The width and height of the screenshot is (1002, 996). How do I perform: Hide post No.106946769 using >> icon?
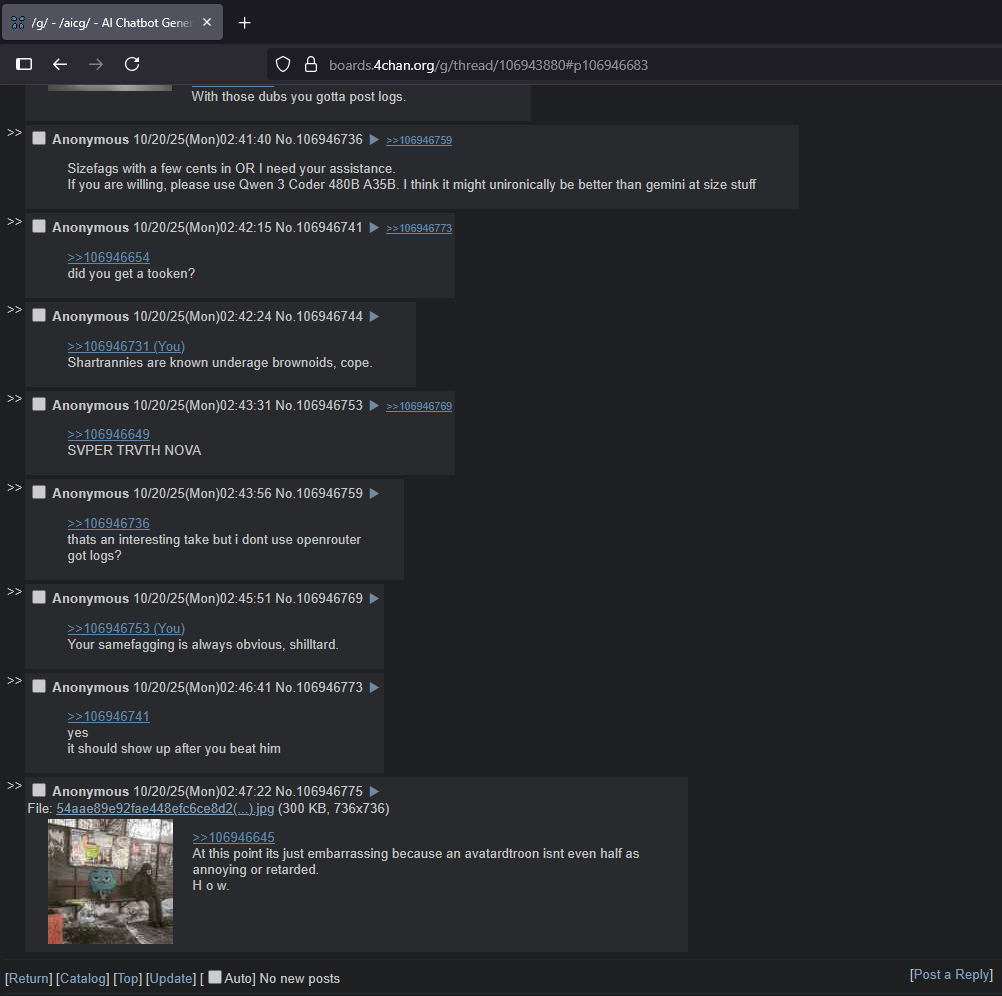(14, 592)
